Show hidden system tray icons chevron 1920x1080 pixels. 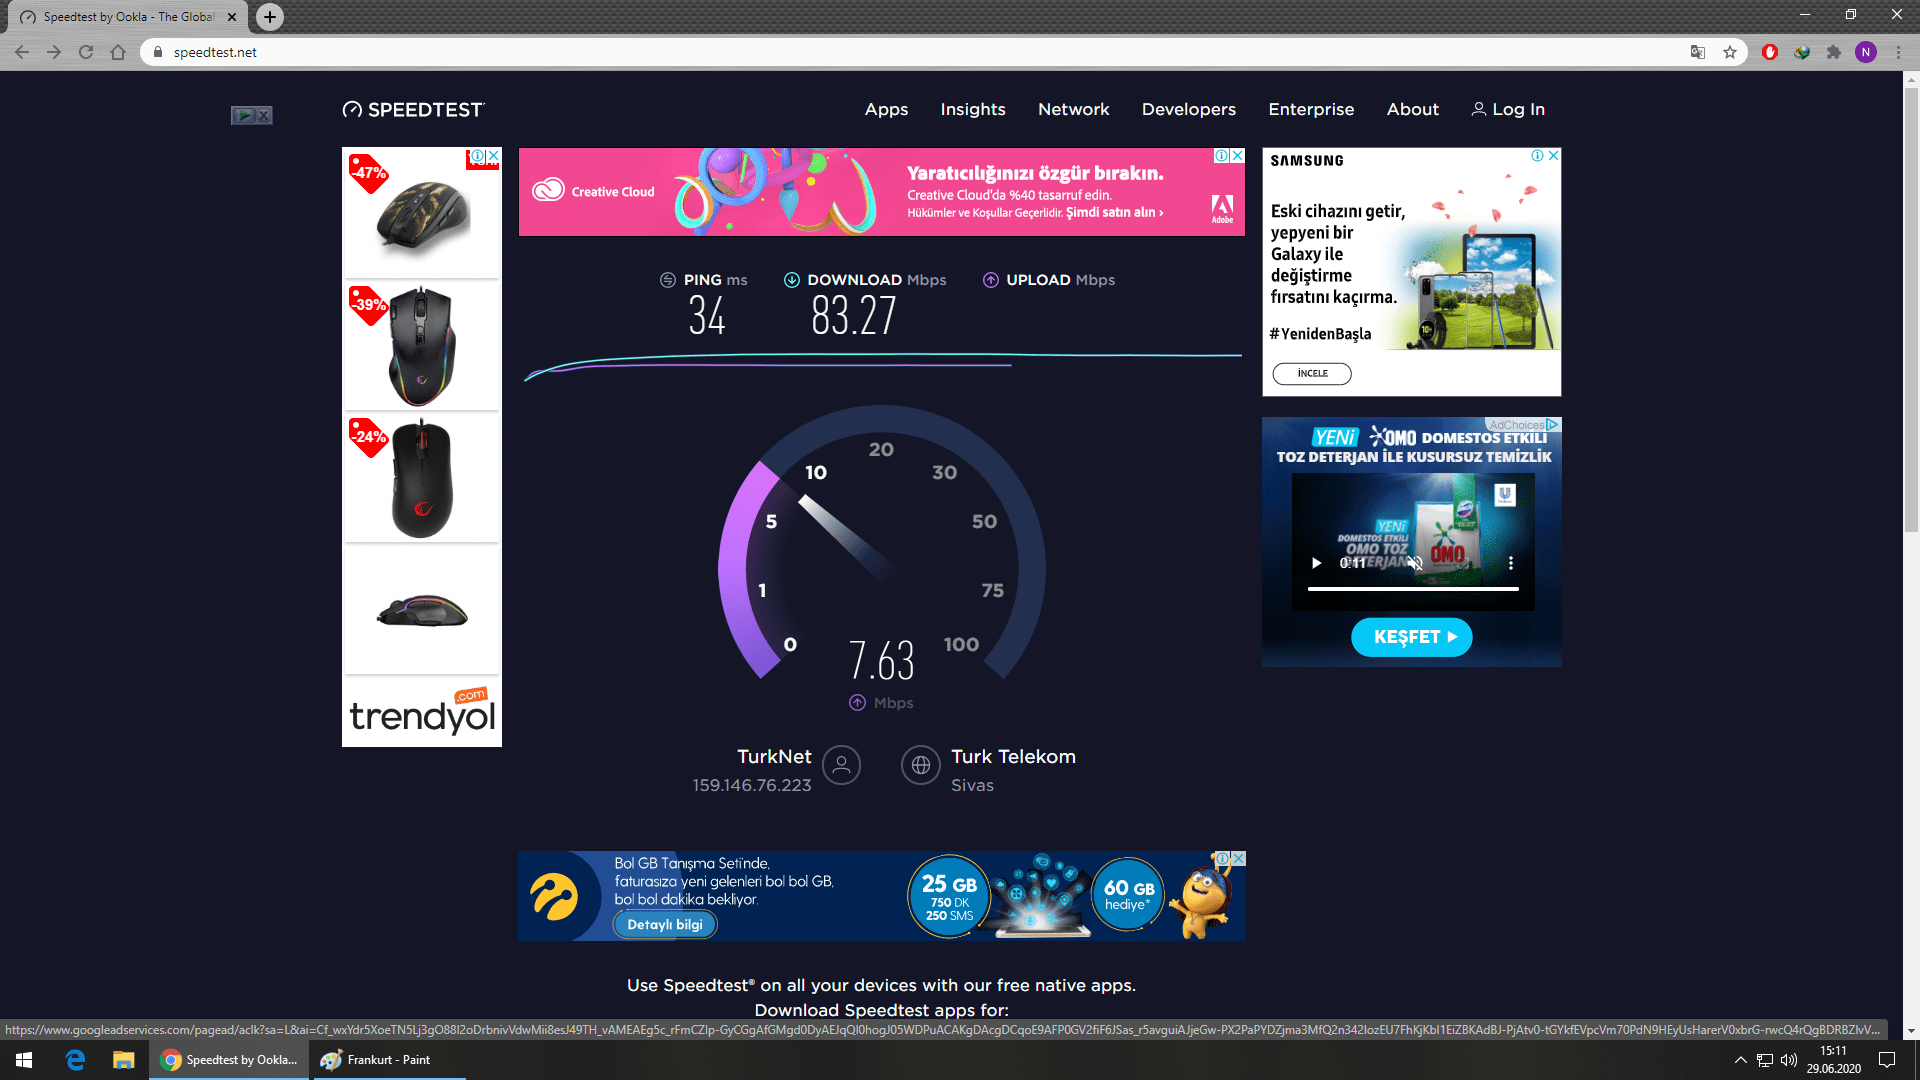pyautogui.click(x=1740, y=1060)
